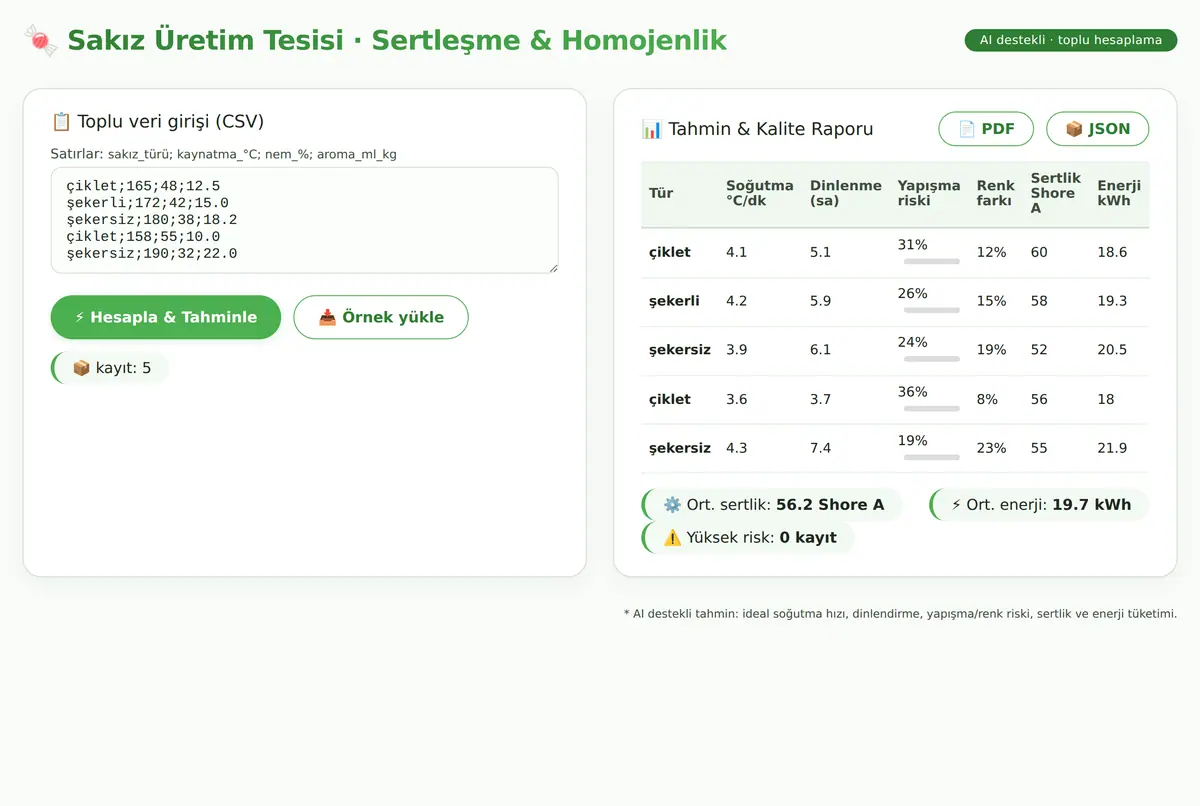
Task: Click the AI destekli tahmin footnote
Action: (x=900, y=614)
